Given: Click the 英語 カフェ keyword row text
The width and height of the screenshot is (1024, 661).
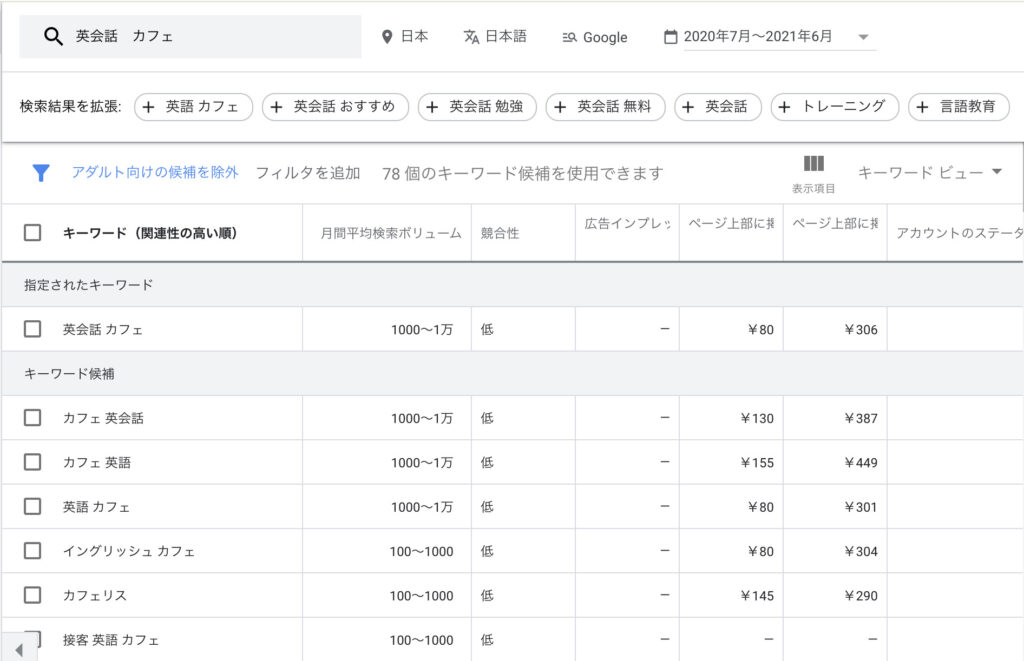Looking at the screenshot, I should [x=96, y=507].
